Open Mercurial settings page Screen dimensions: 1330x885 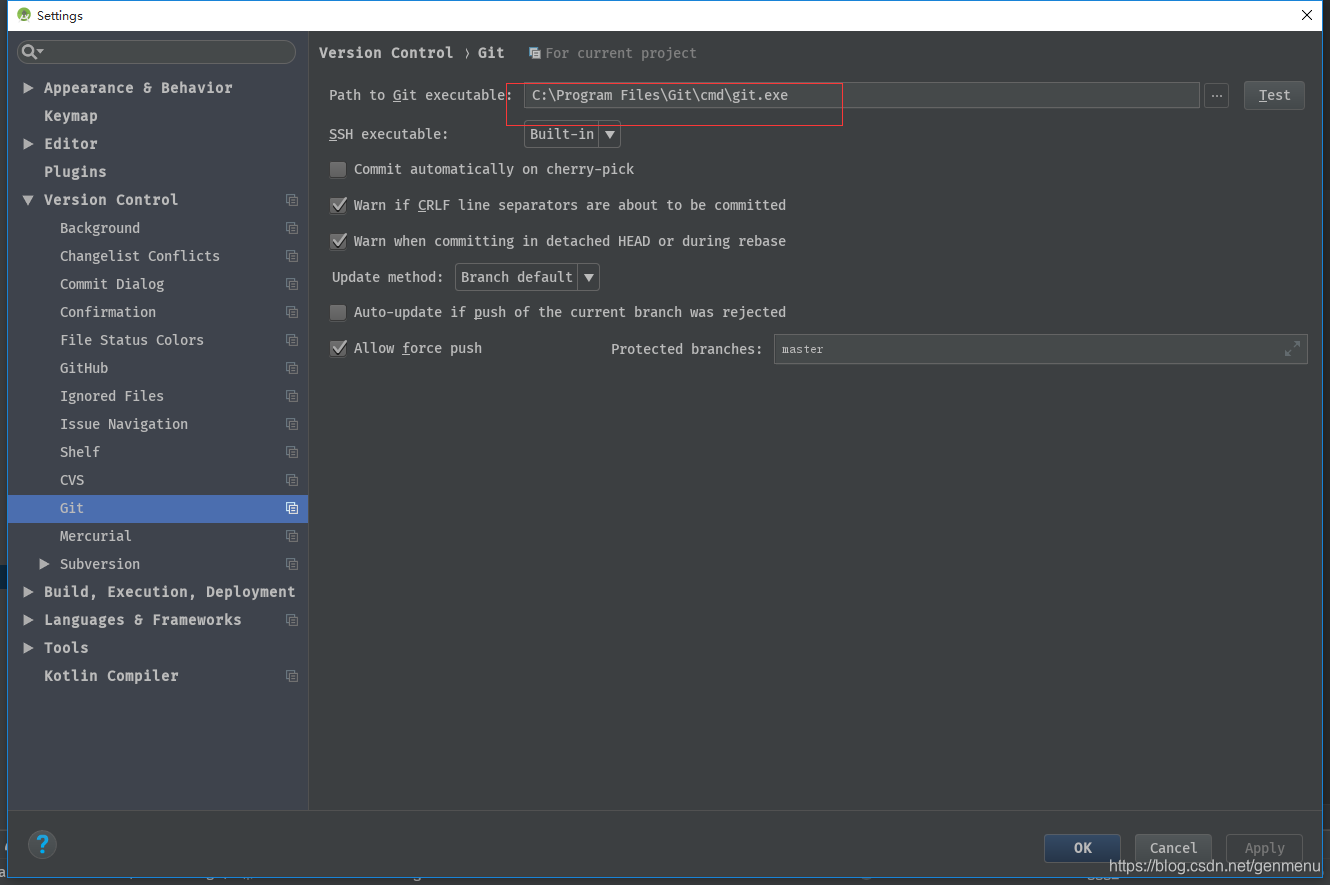click(96, 536)
